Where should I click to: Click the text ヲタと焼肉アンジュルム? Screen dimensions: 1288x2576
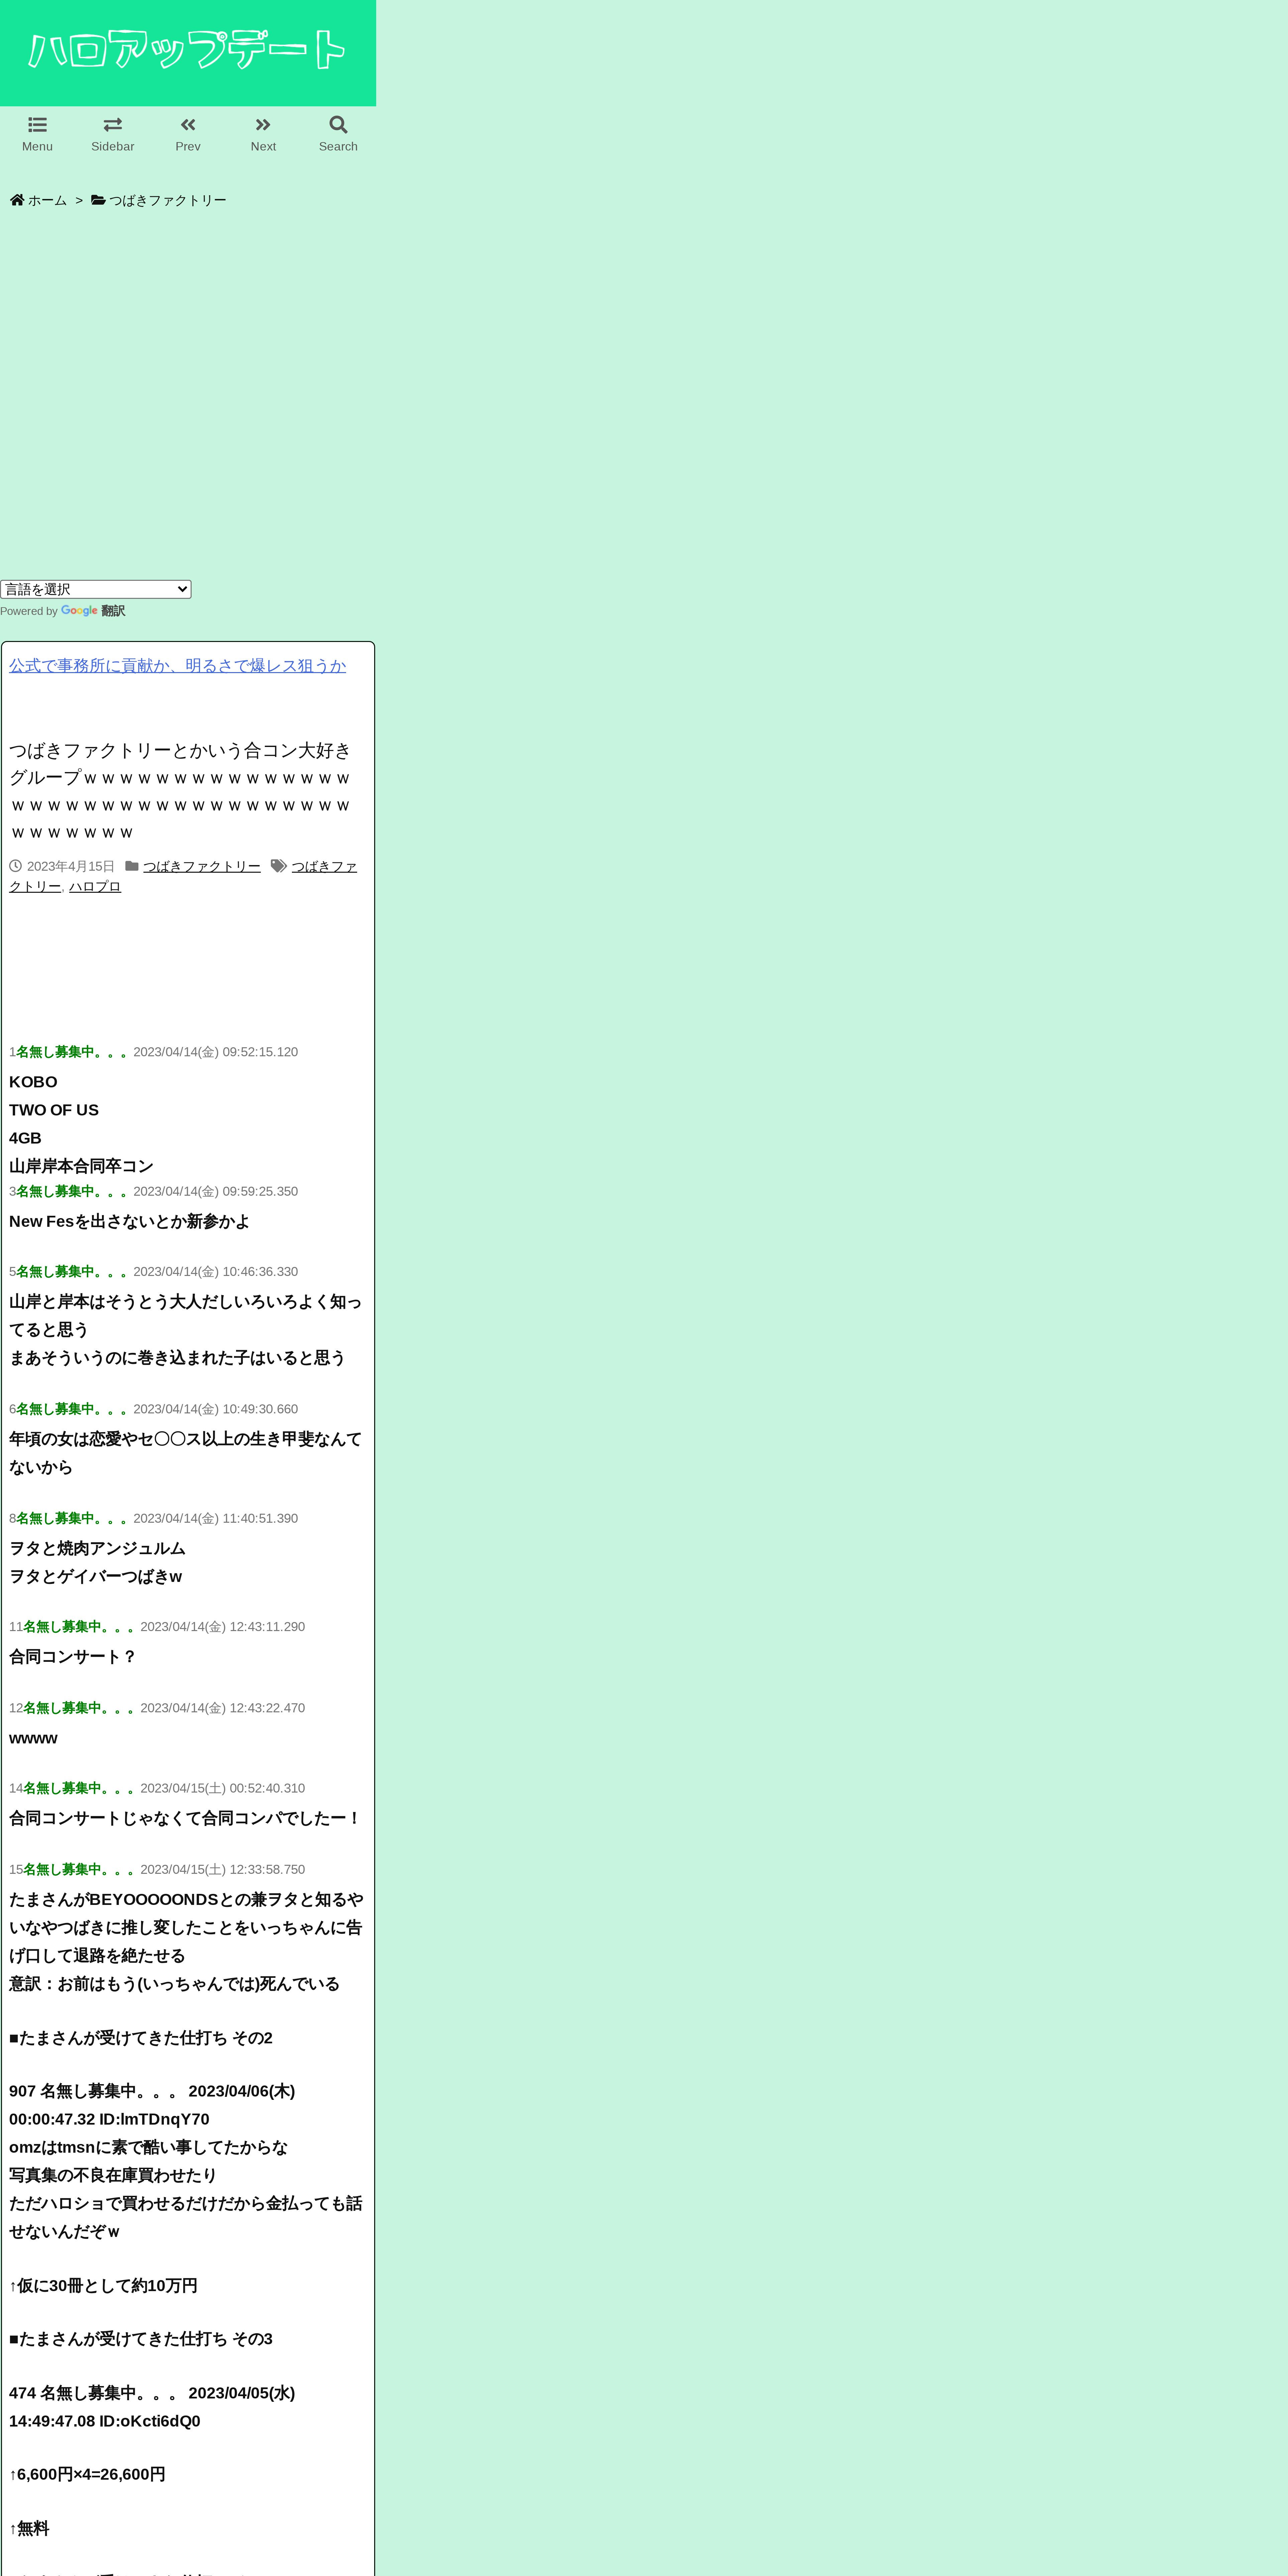pos(98,1548)
